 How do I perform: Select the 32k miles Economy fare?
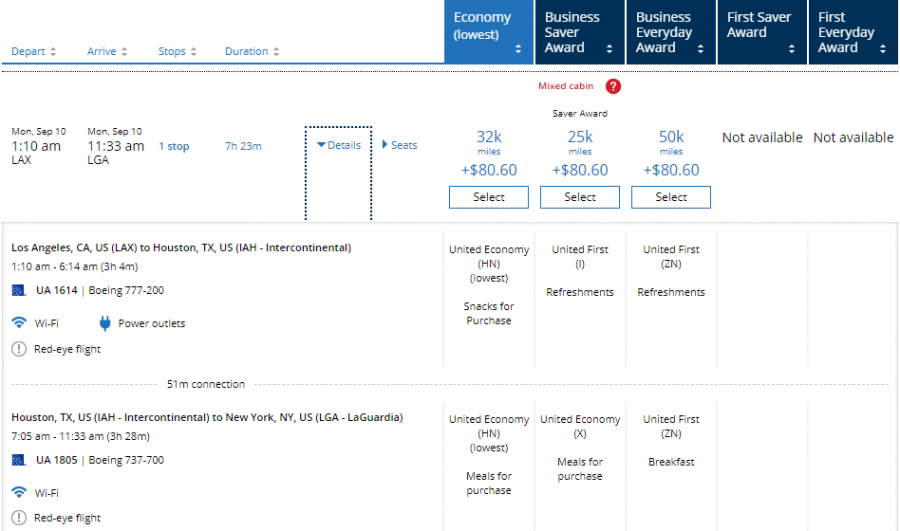click(489, 197)
